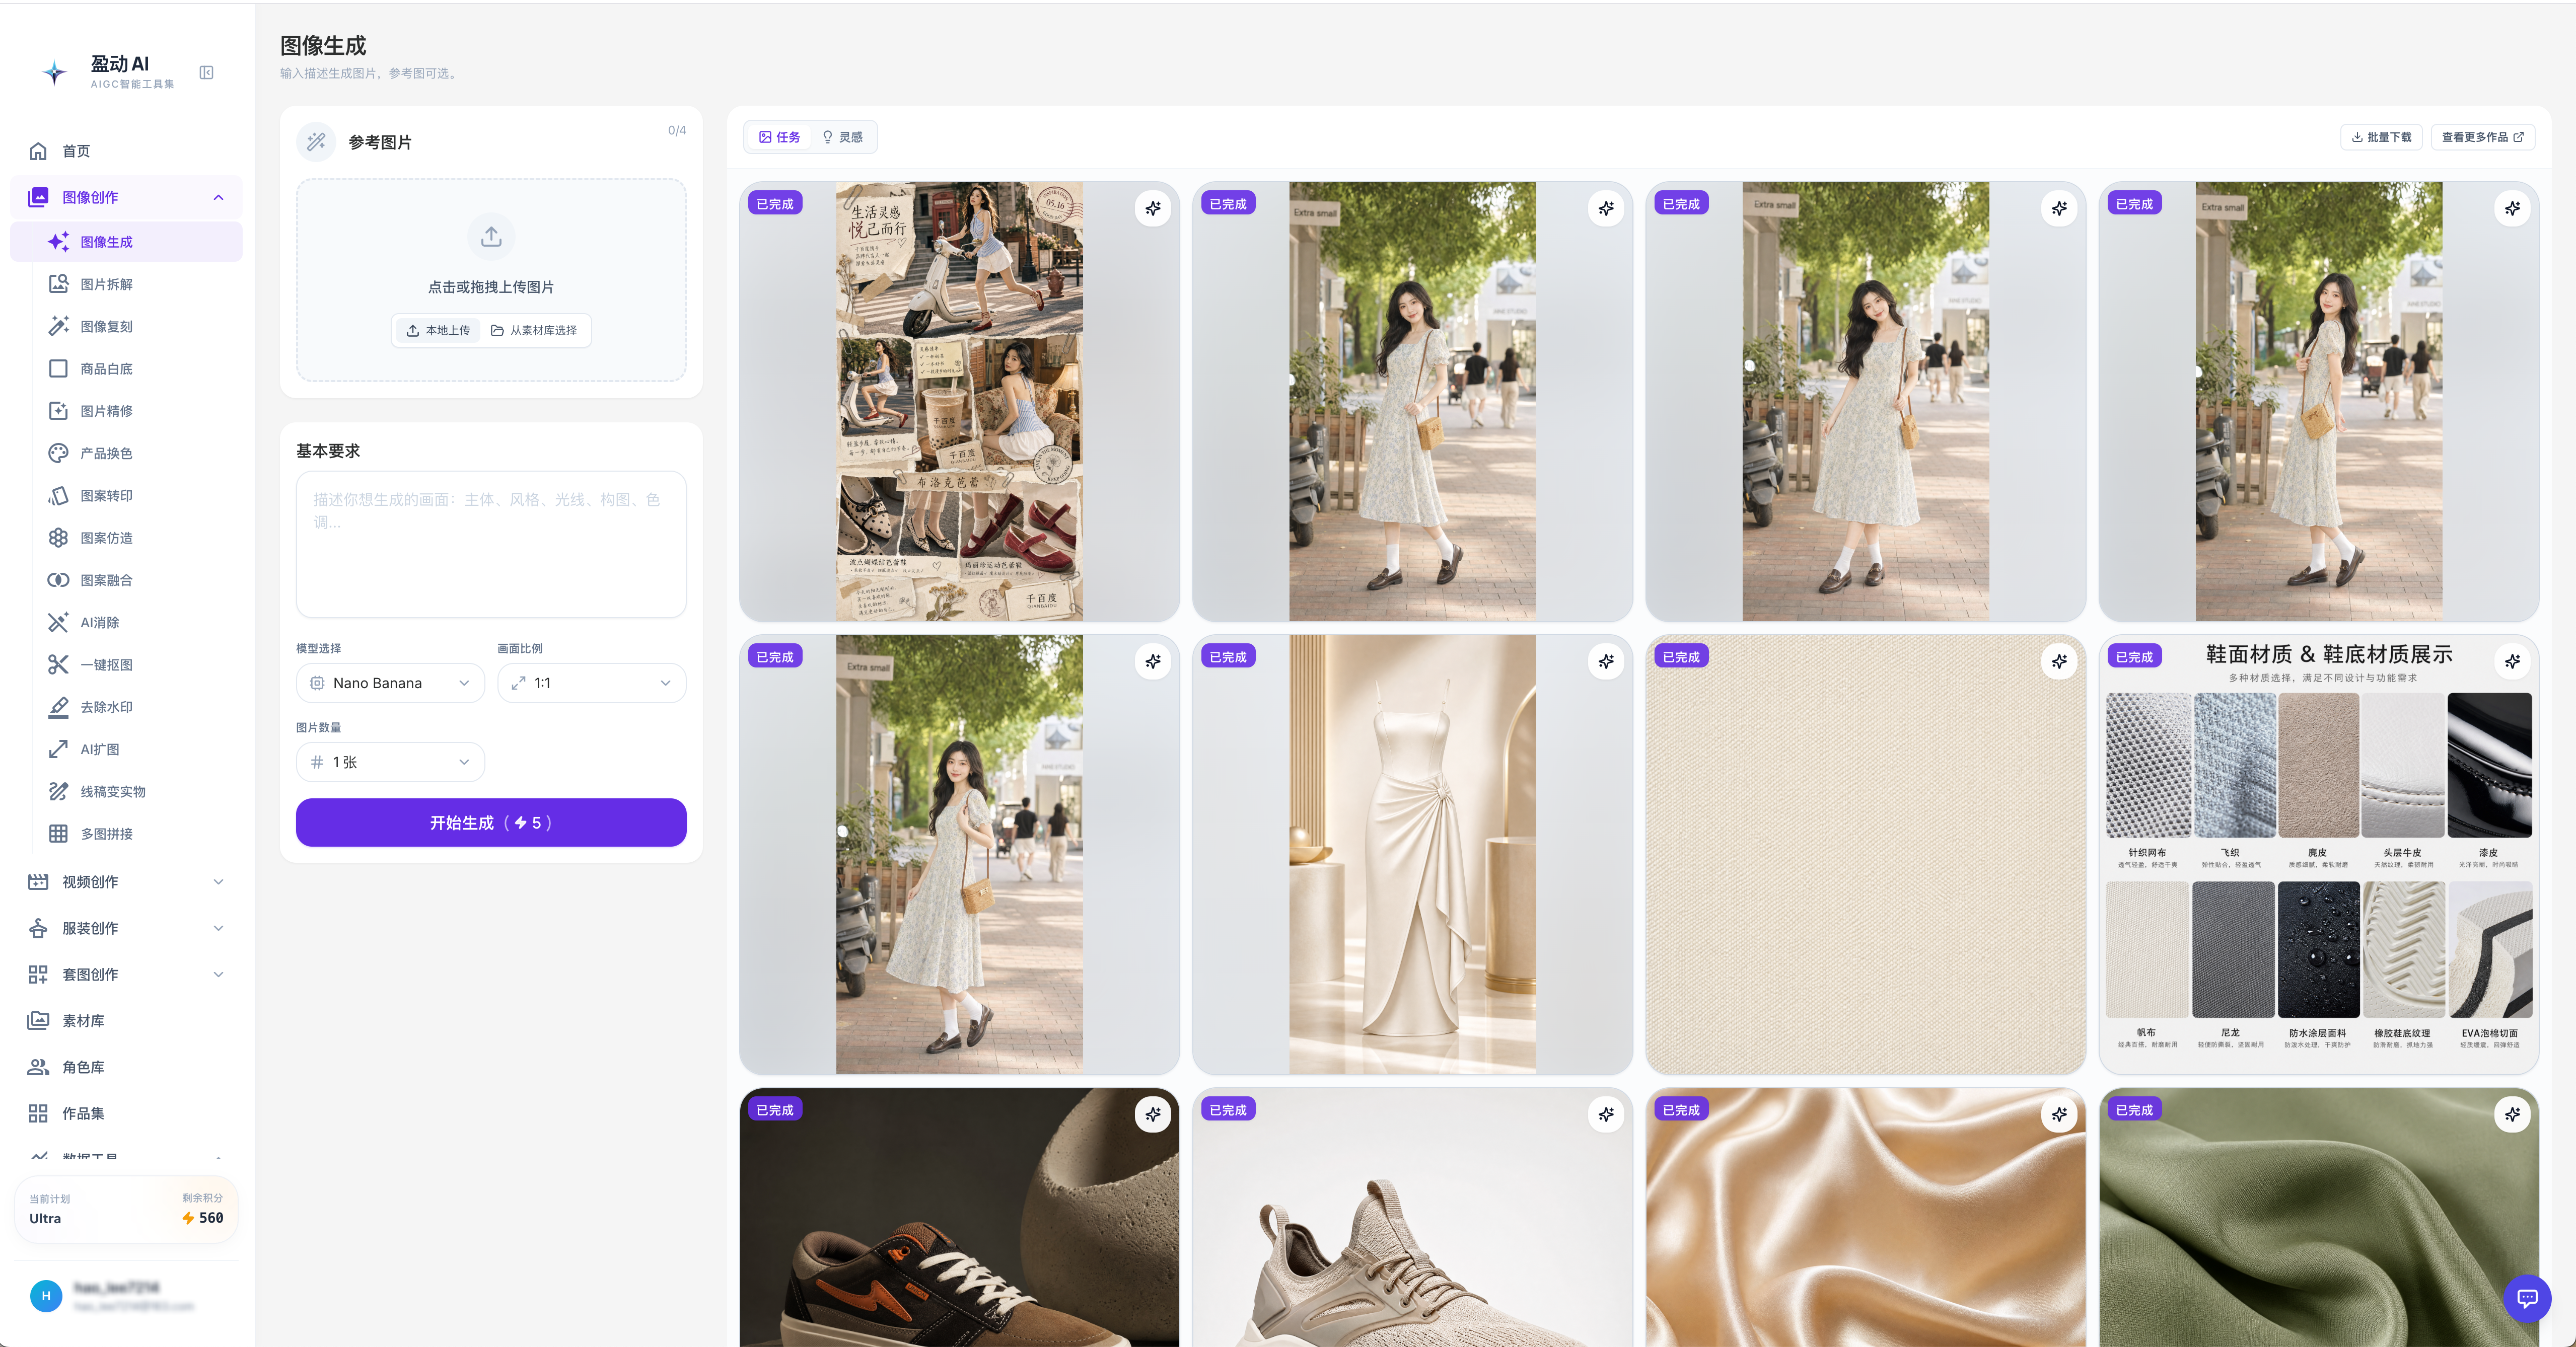This screenshot has height=1347, width=2576.
Task: Open the chat support bubble icon
Action: coord(2527,1298)
